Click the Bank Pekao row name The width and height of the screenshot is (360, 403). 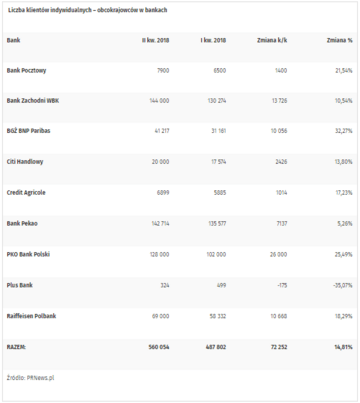coord(22,223)
